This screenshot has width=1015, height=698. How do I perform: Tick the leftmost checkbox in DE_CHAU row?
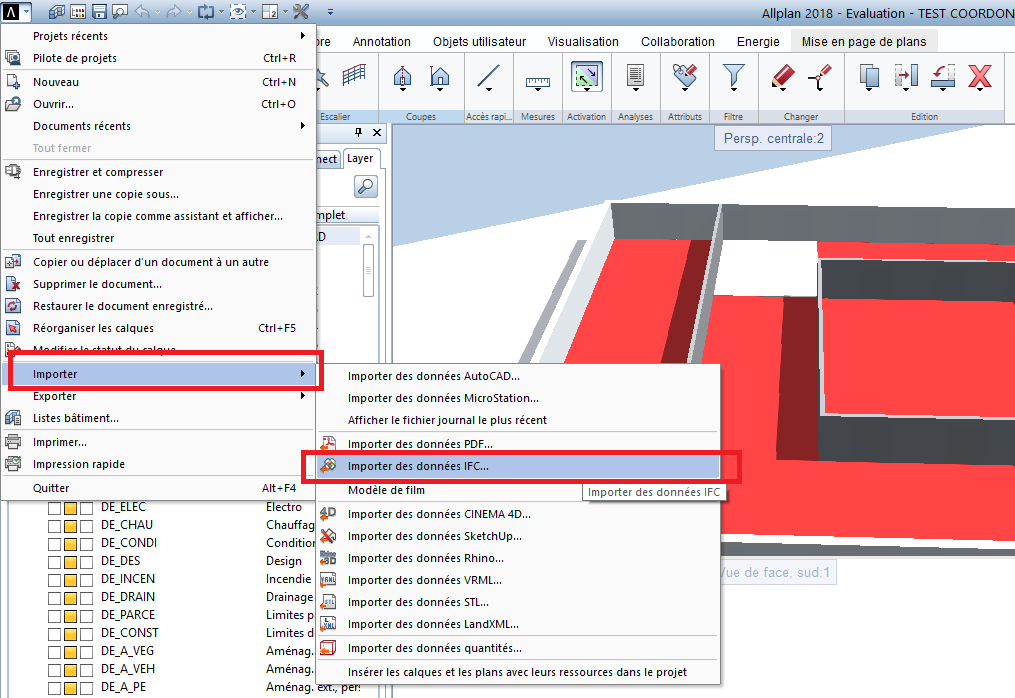point(54,526)
